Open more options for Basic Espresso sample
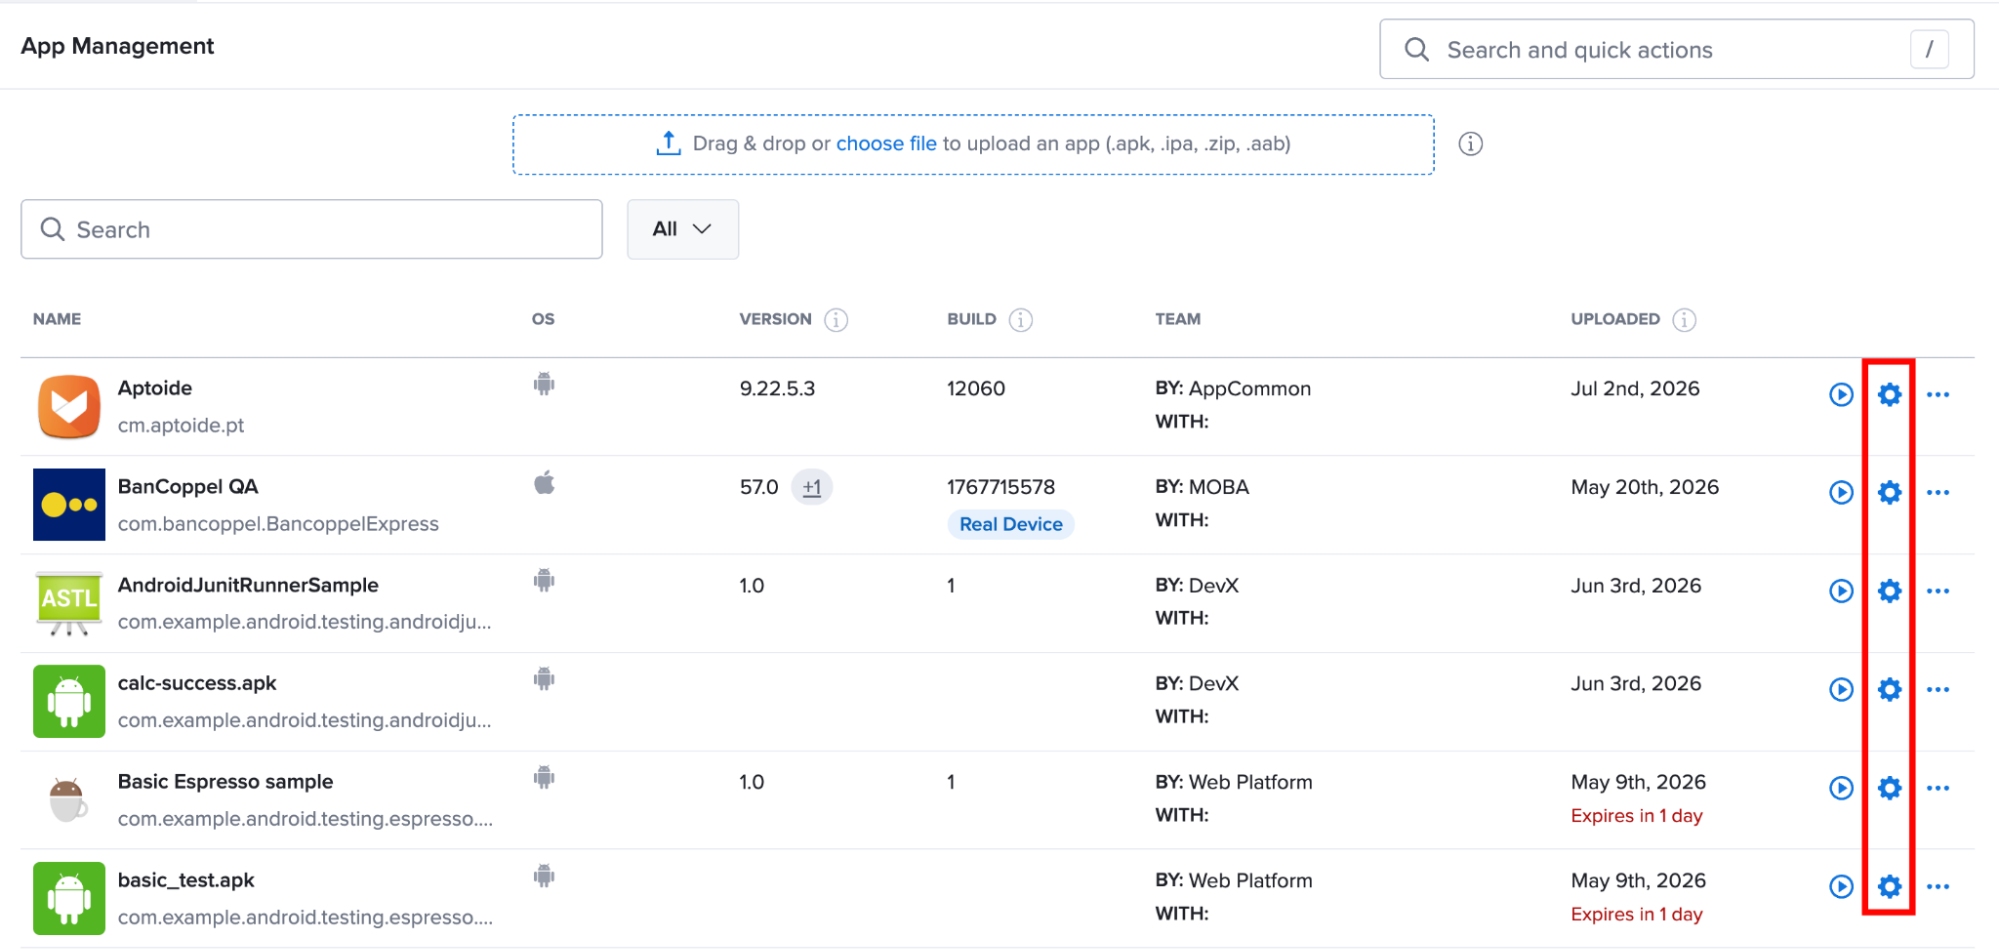 1937,788
